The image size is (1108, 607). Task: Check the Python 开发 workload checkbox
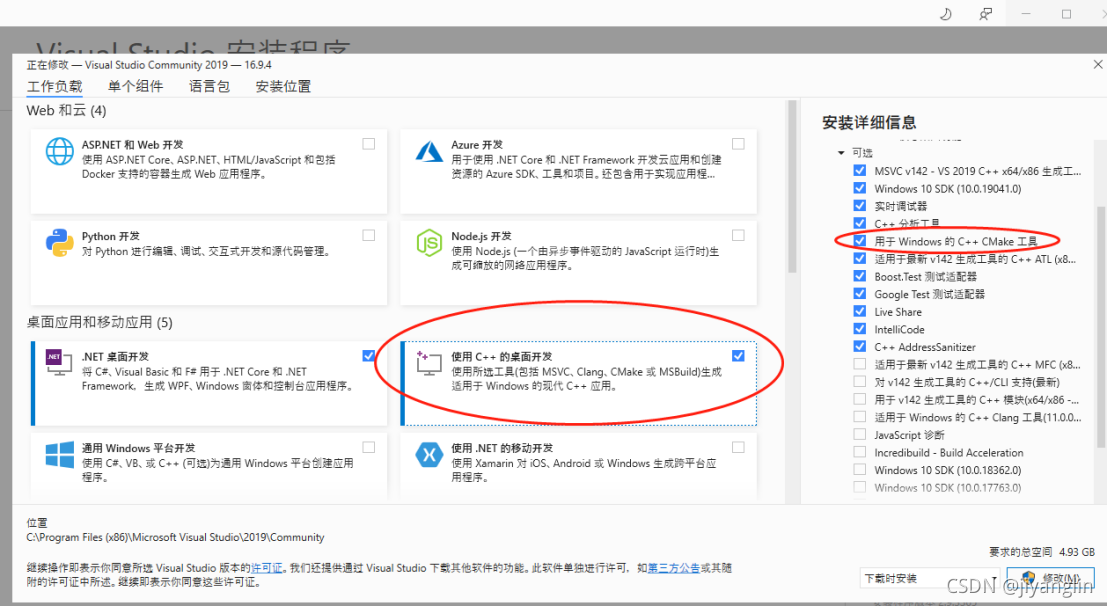tap(369, 235)
